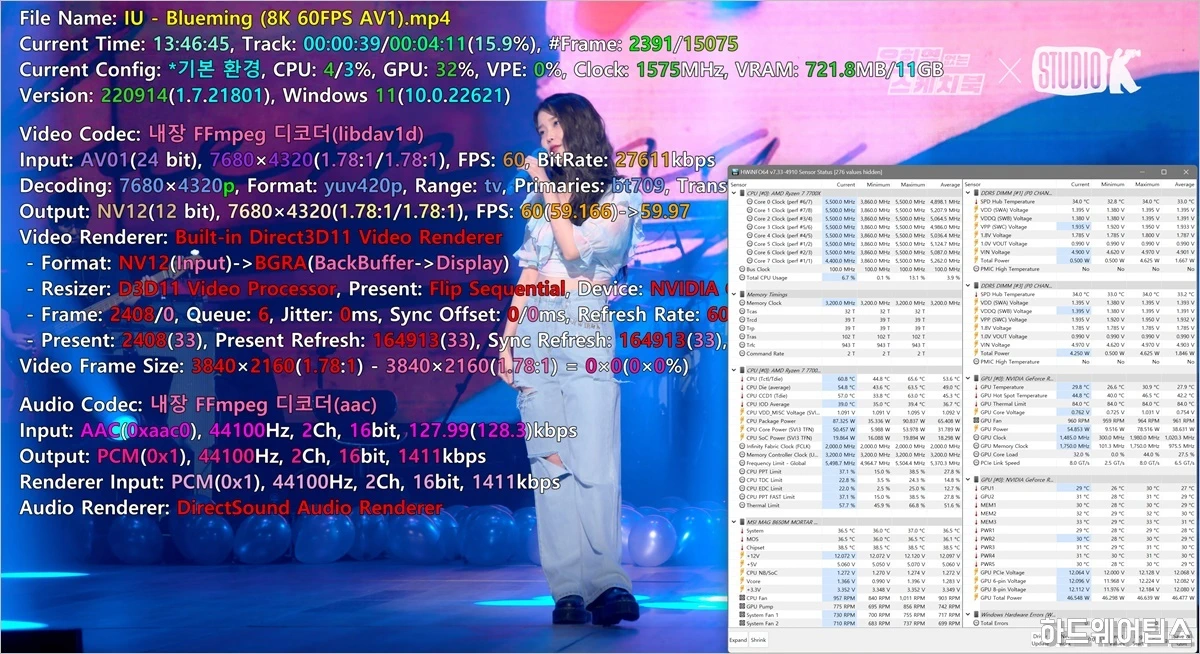Click the Command Rate sensor icon
The width and height of the screenshot is (1200, 654).
(741, 353)
